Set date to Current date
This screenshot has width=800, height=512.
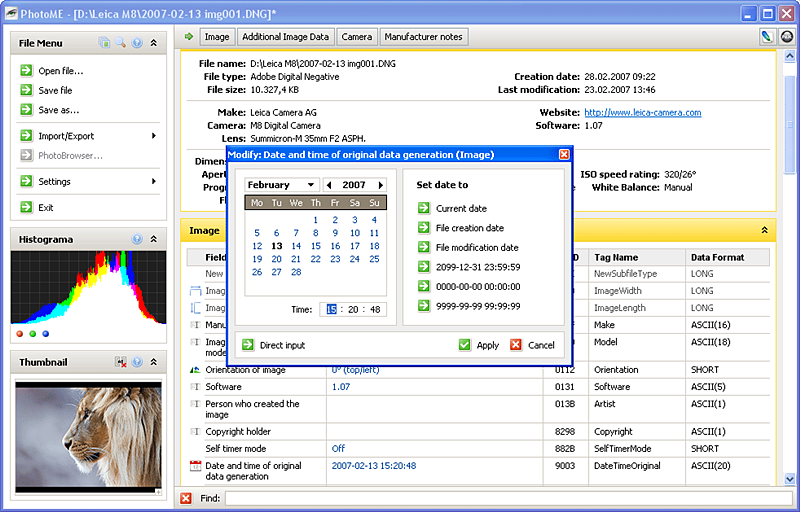pos(452,208)
